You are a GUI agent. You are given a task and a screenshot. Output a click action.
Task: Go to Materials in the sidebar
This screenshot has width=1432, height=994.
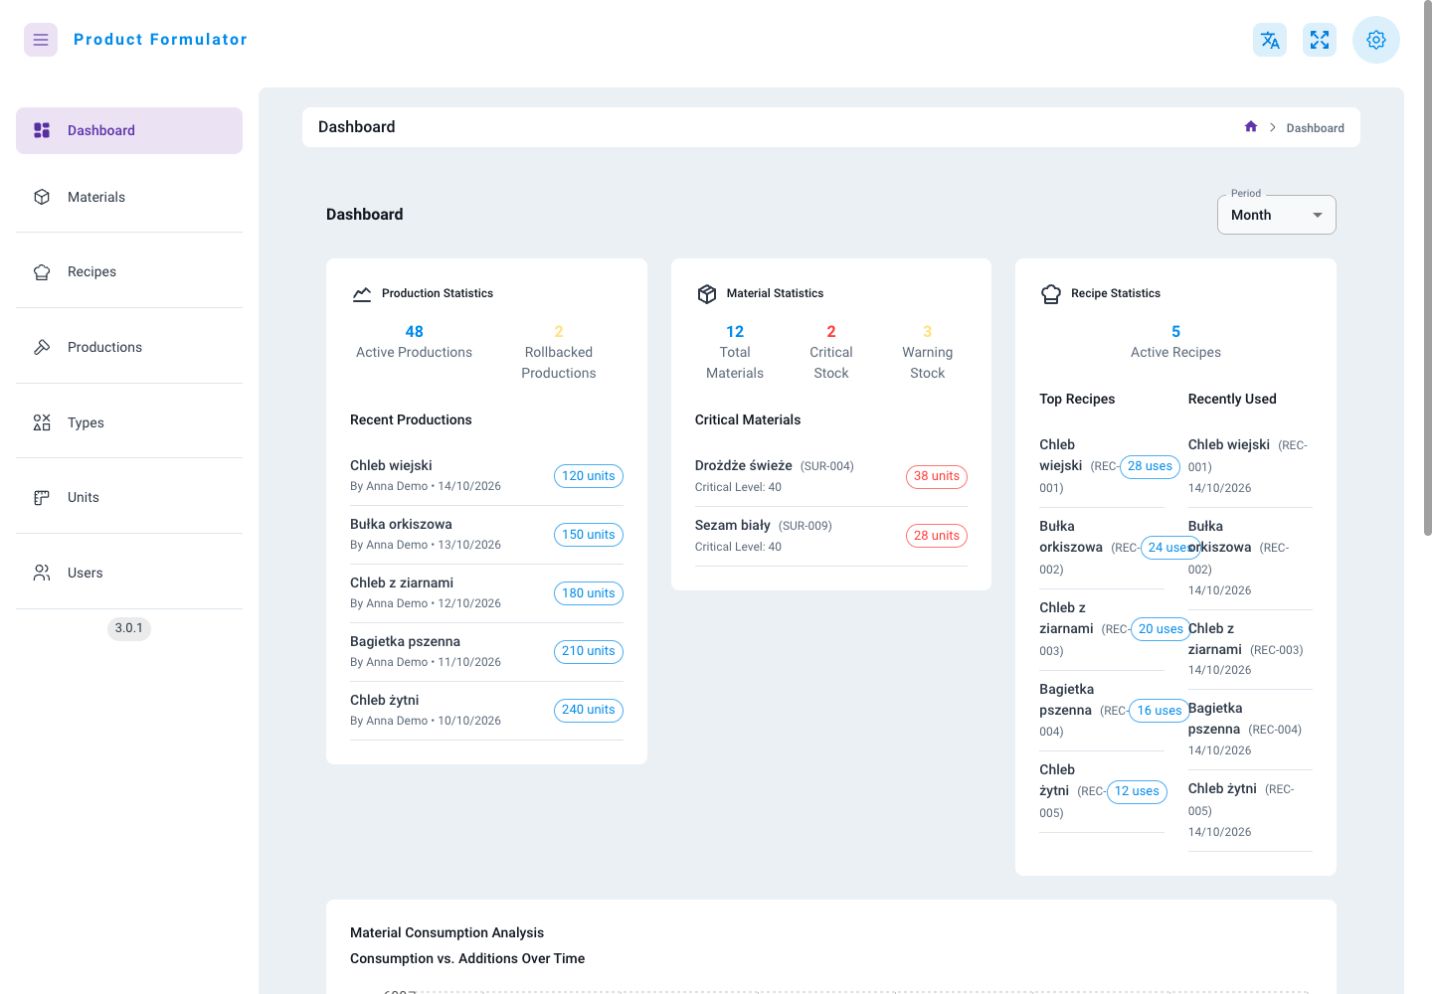coord(129,197)
